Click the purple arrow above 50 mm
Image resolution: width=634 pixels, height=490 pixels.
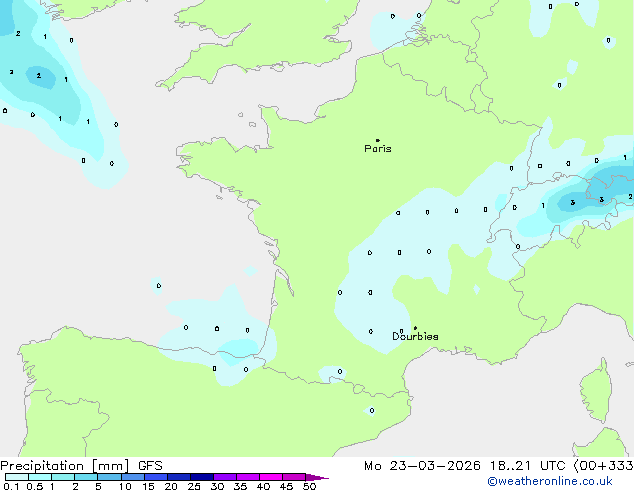(317, 477)
